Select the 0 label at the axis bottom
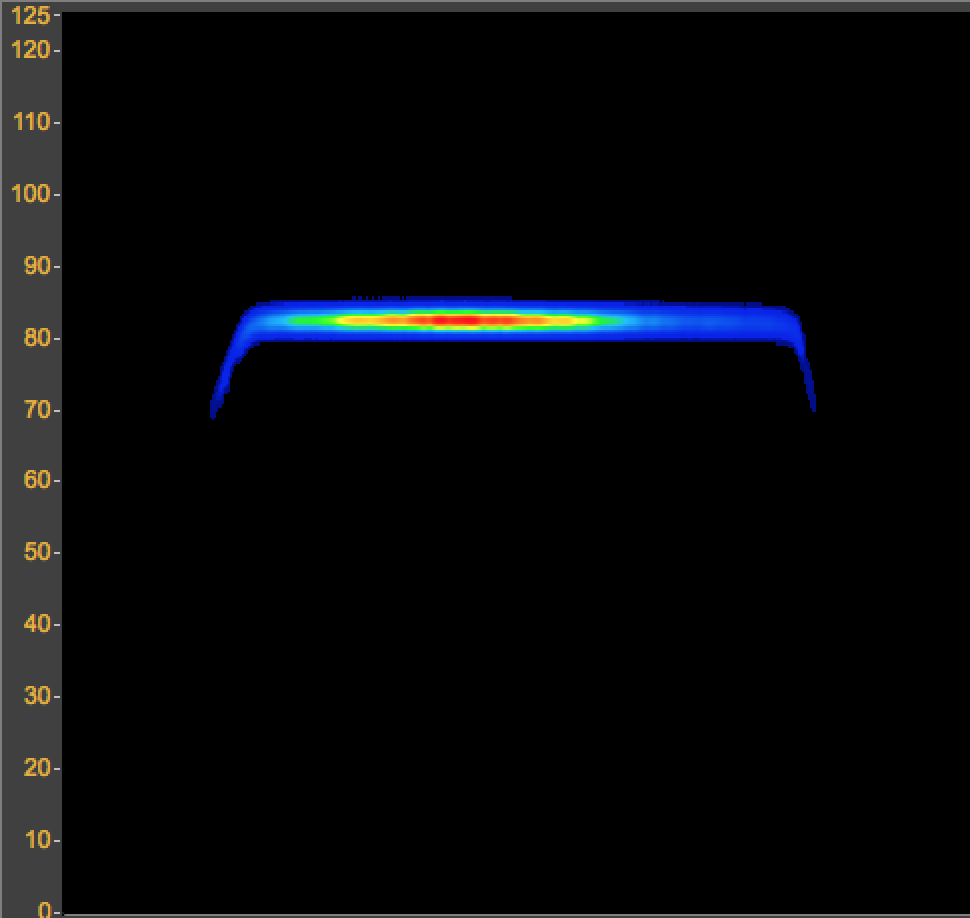The image size is (970, 918). [46, 909]
